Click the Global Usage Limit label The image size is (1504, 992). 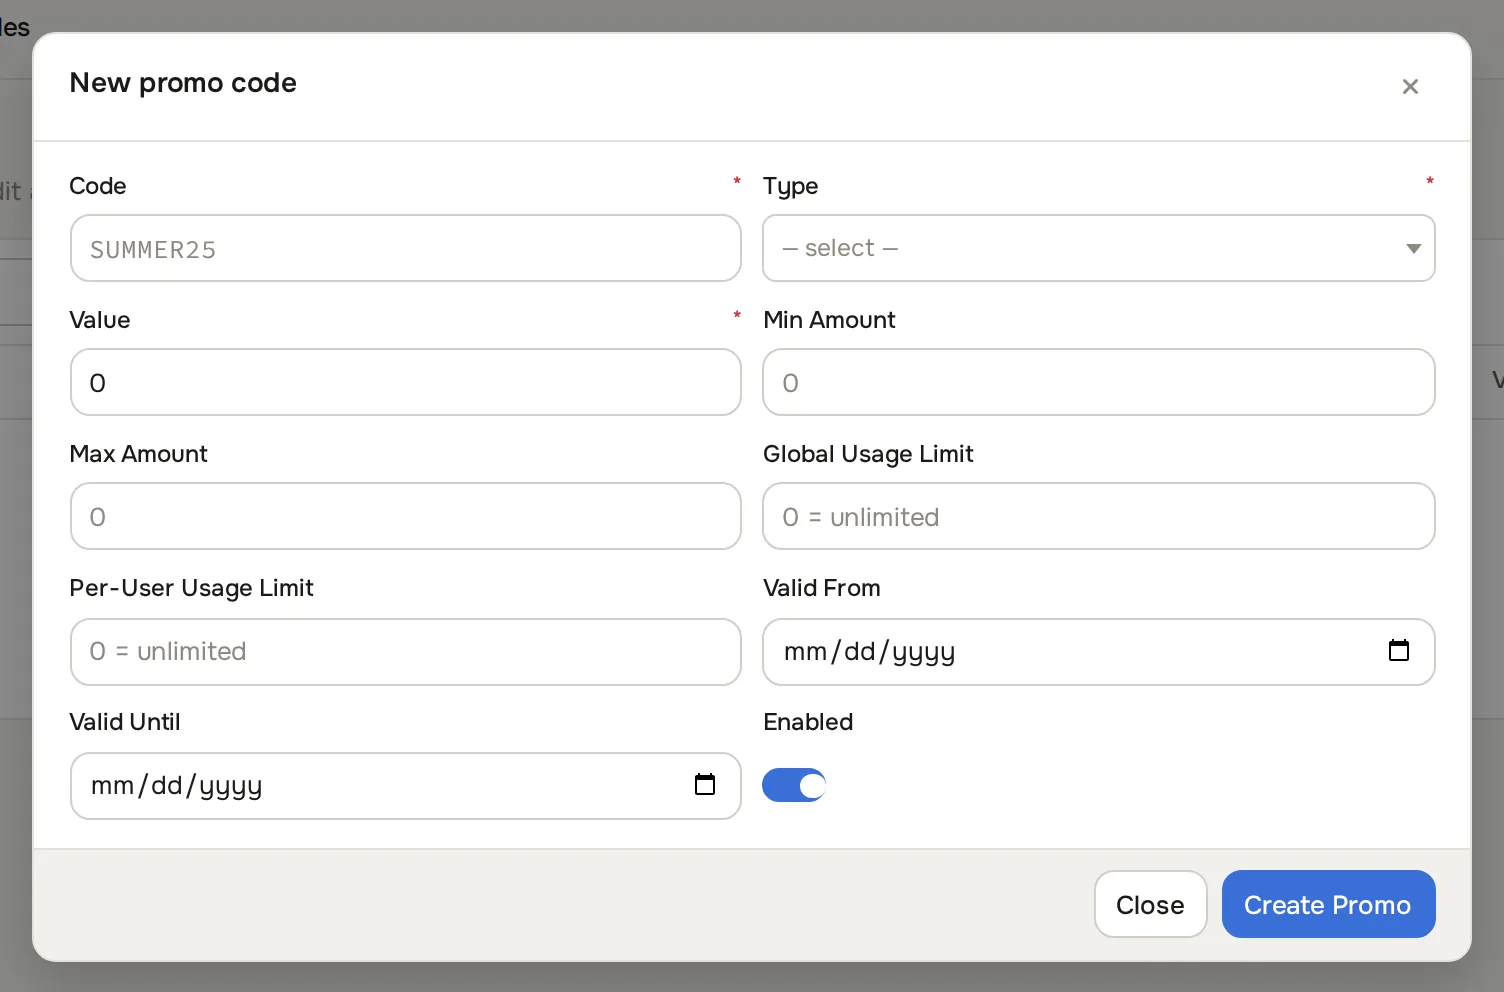[869, 454]
